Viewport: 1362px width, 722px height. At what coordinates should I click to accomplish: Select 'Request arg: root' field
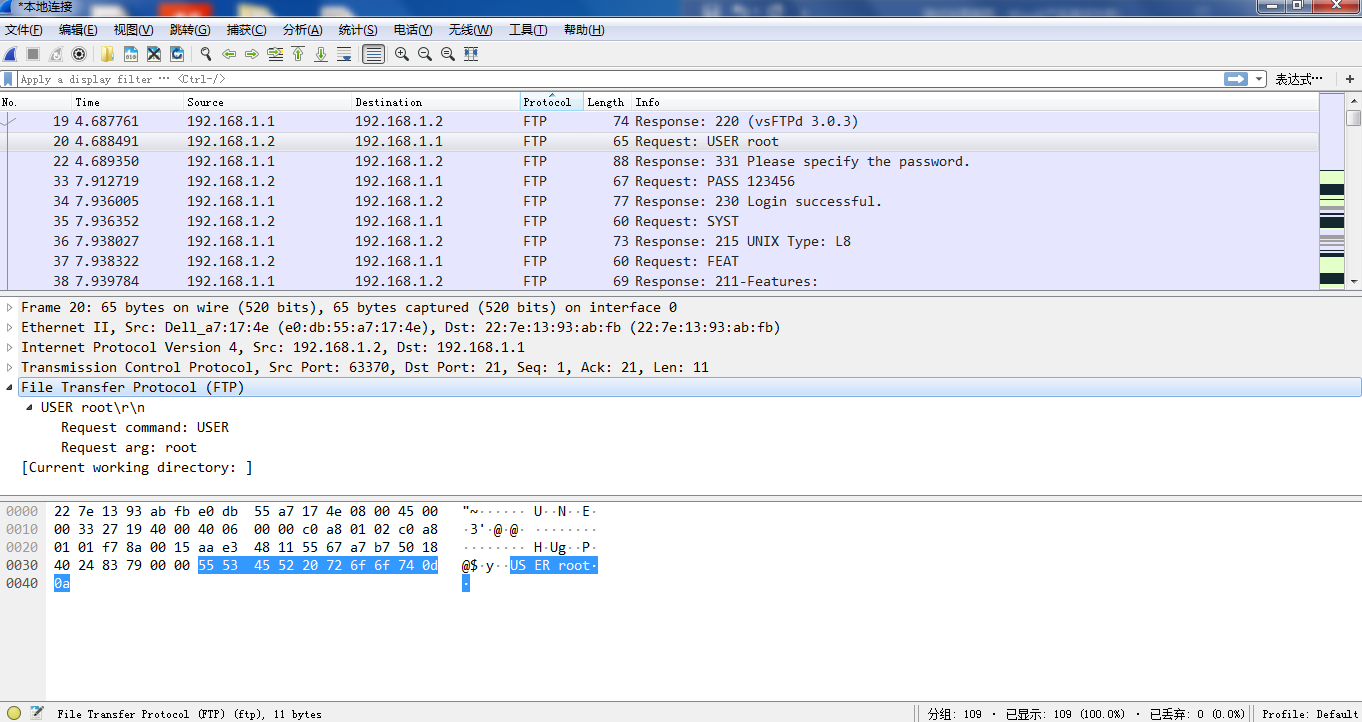click(129, 447)
